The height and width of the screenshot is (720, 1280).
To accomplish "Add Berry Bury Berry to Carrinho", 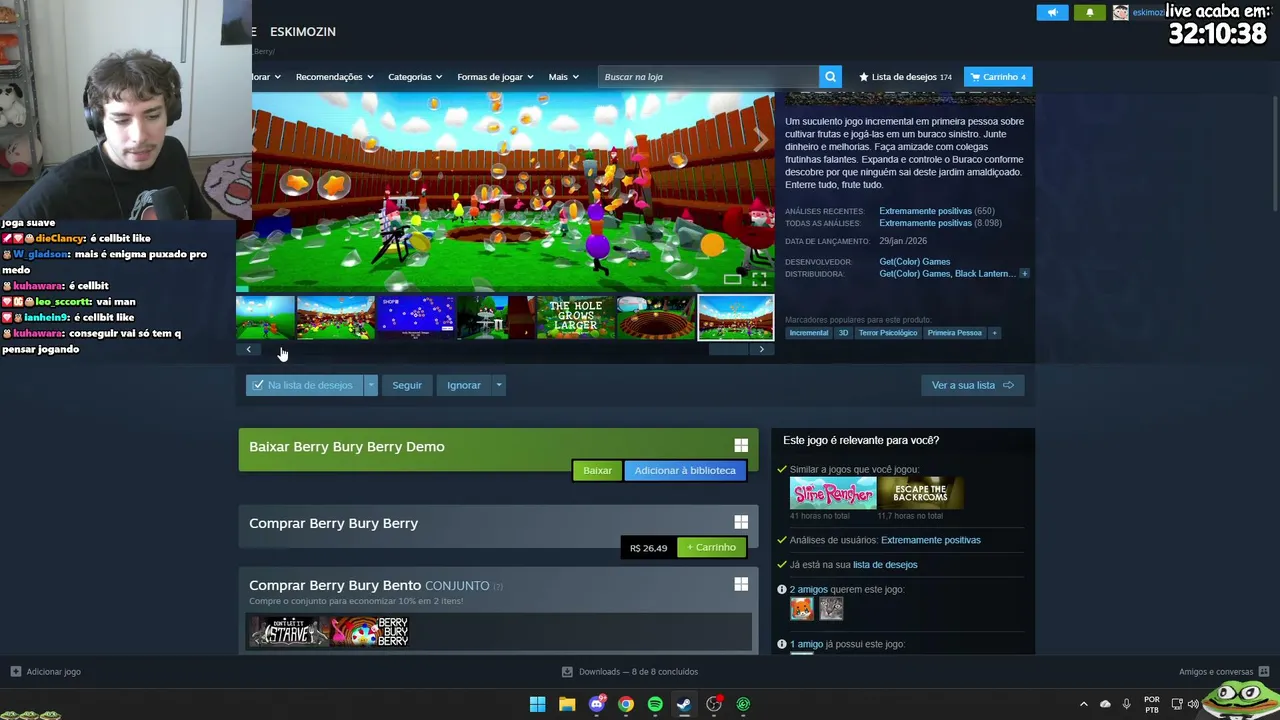I will pos(711,547).
